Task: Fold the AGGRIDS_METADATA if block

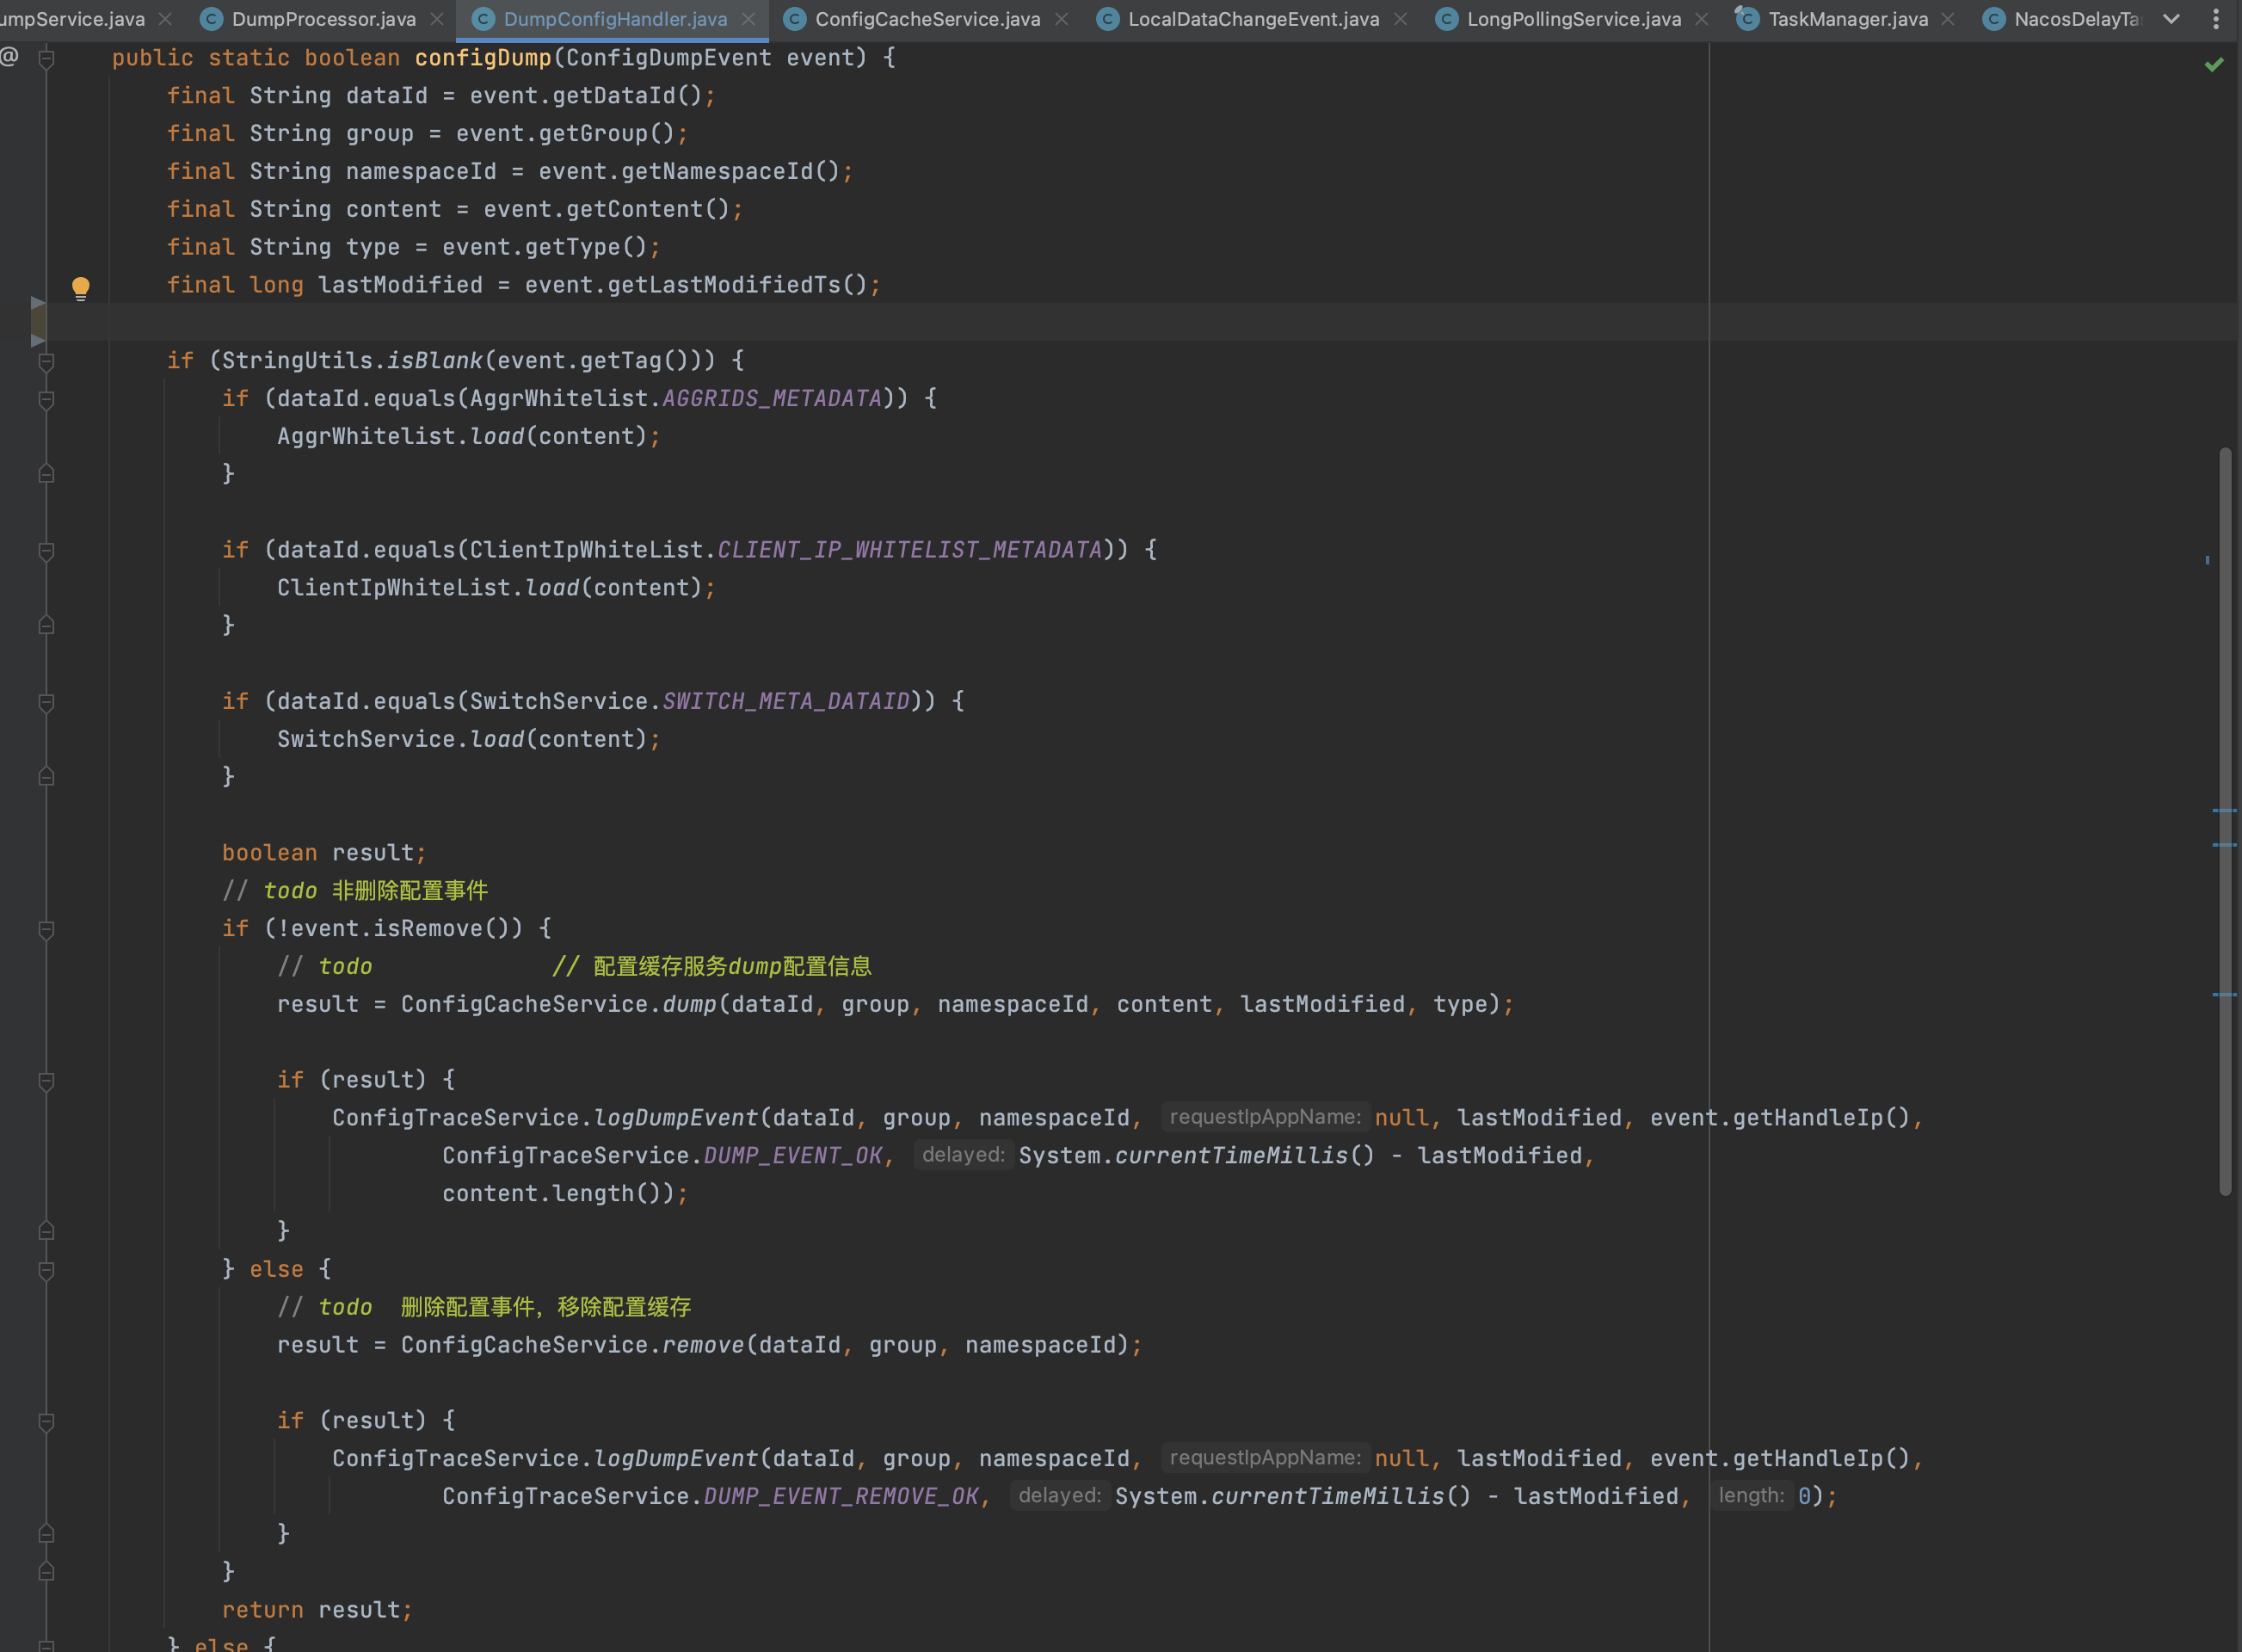Action: coord(46,400)
